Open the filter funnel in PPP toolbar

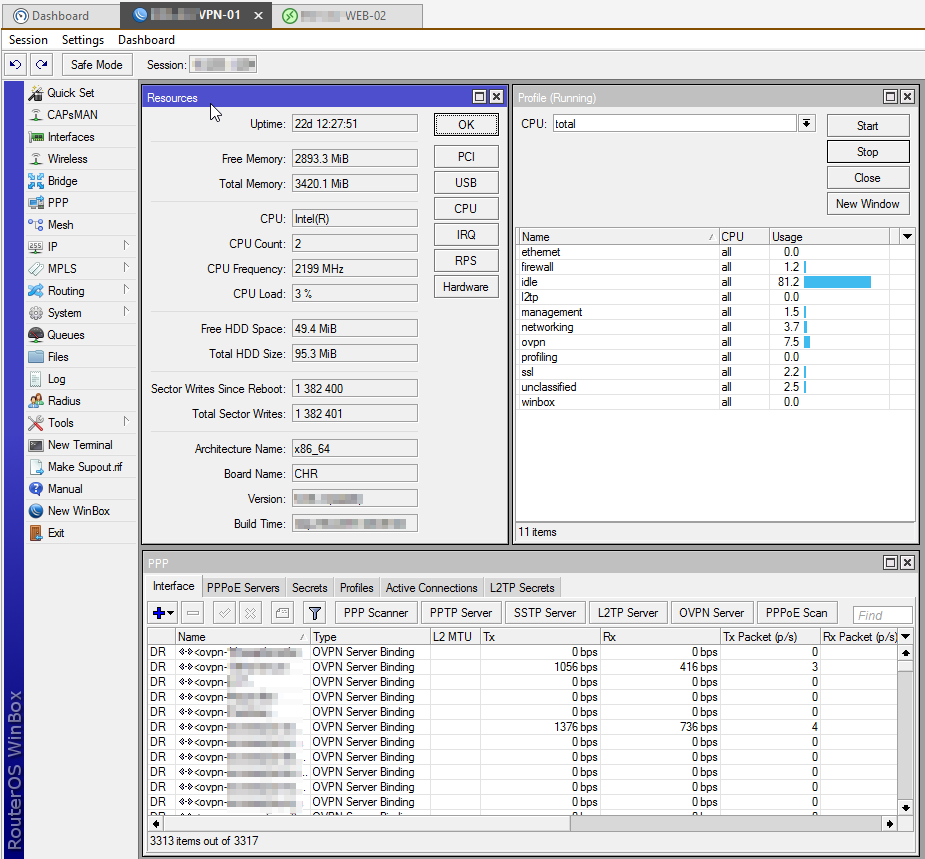(314, 613)
